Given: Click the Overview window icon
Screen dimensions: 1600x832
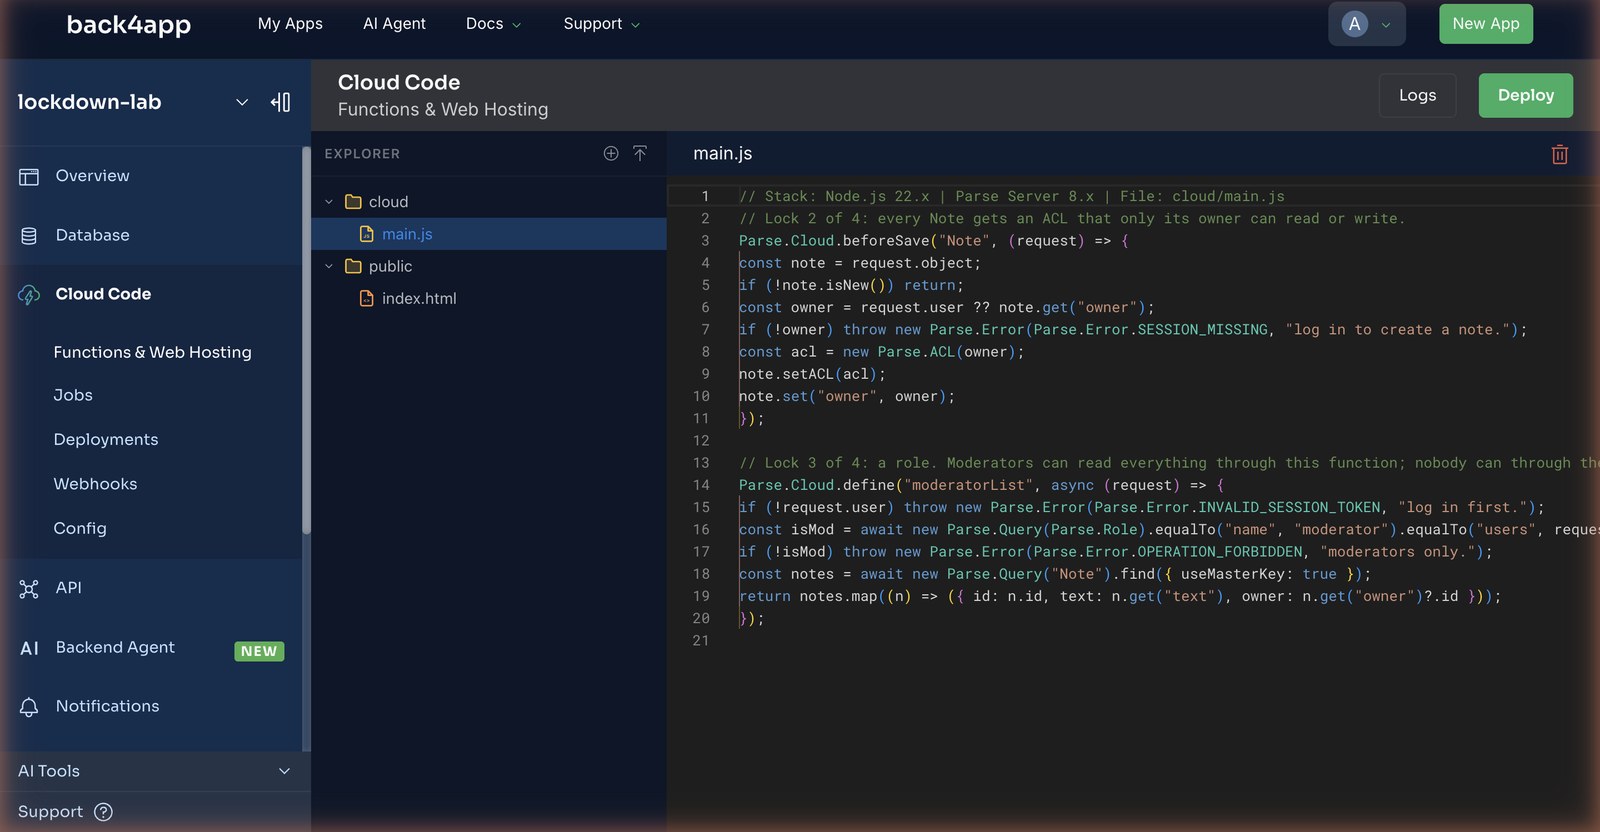Looking at the screenshot, I should (x=29, y=177).
